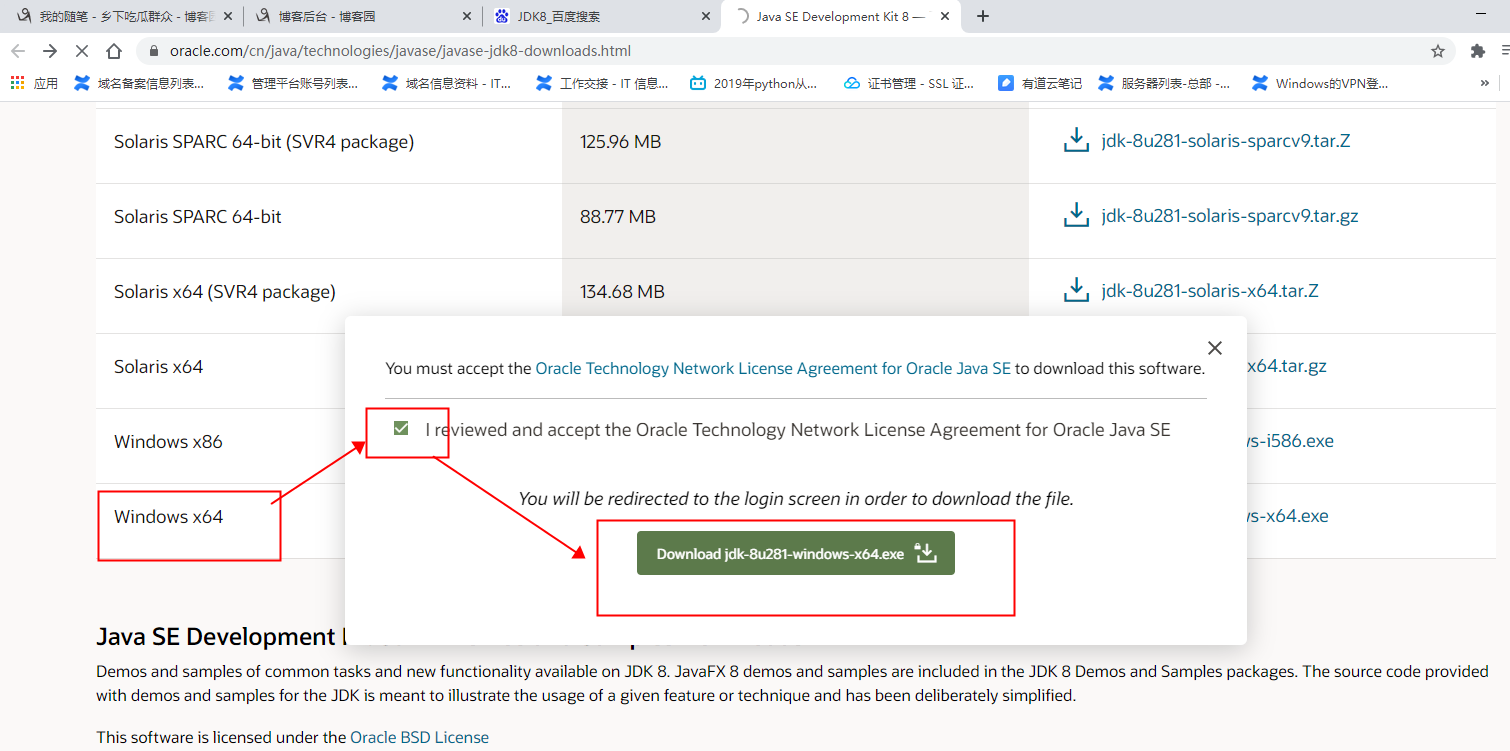Image resolution: width=1510 pixels, height=751 pixels.
Task: Bookmark this page with the star icon
Action: (x=1438, y=51)
